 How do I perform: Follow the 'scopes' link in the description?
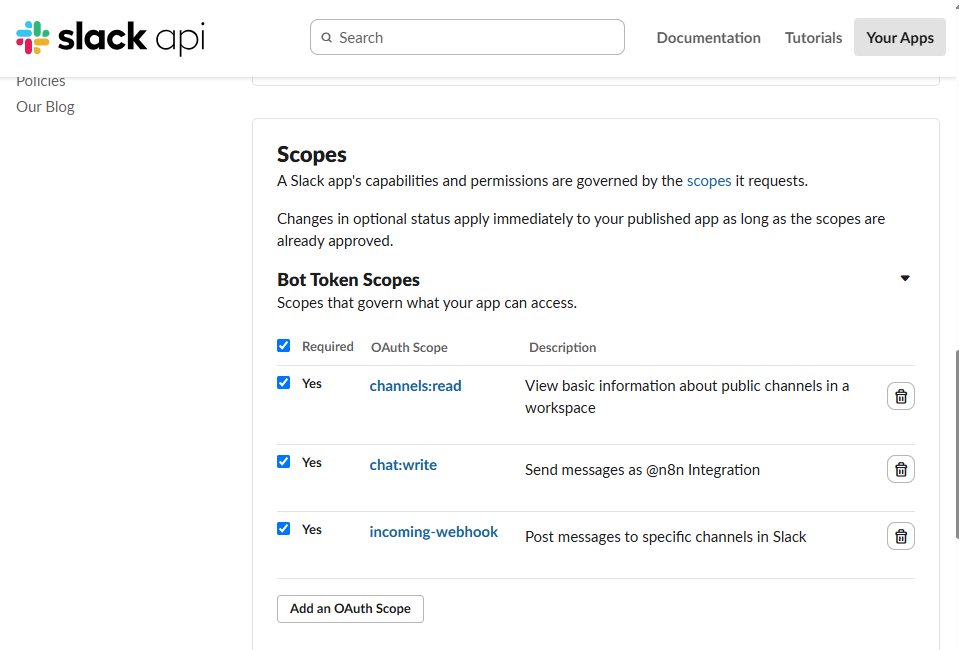(x=709, y=181)
